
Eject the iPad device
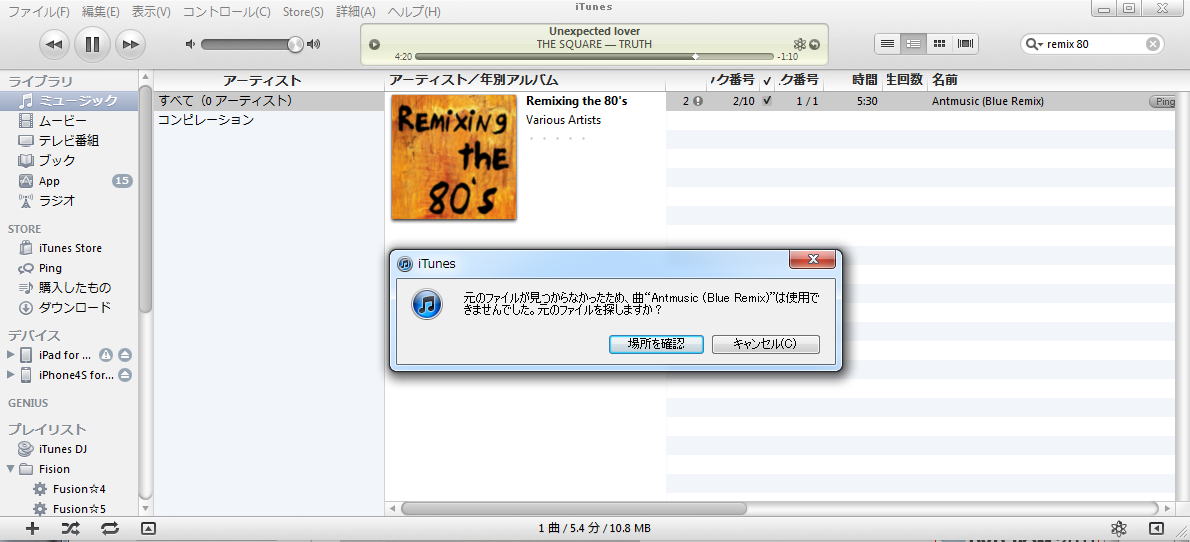[x=125, y=355]
